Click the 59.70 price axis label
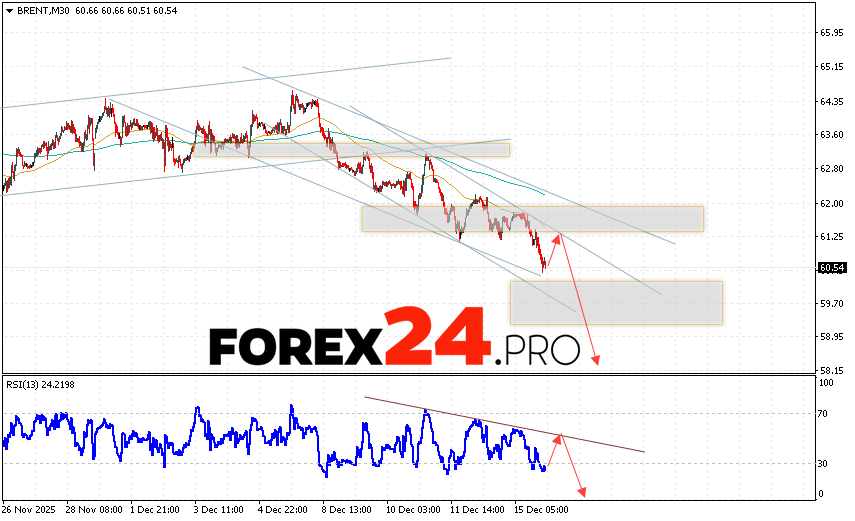The width and height of the screenshot is (855, 521). tap(832, 303)
